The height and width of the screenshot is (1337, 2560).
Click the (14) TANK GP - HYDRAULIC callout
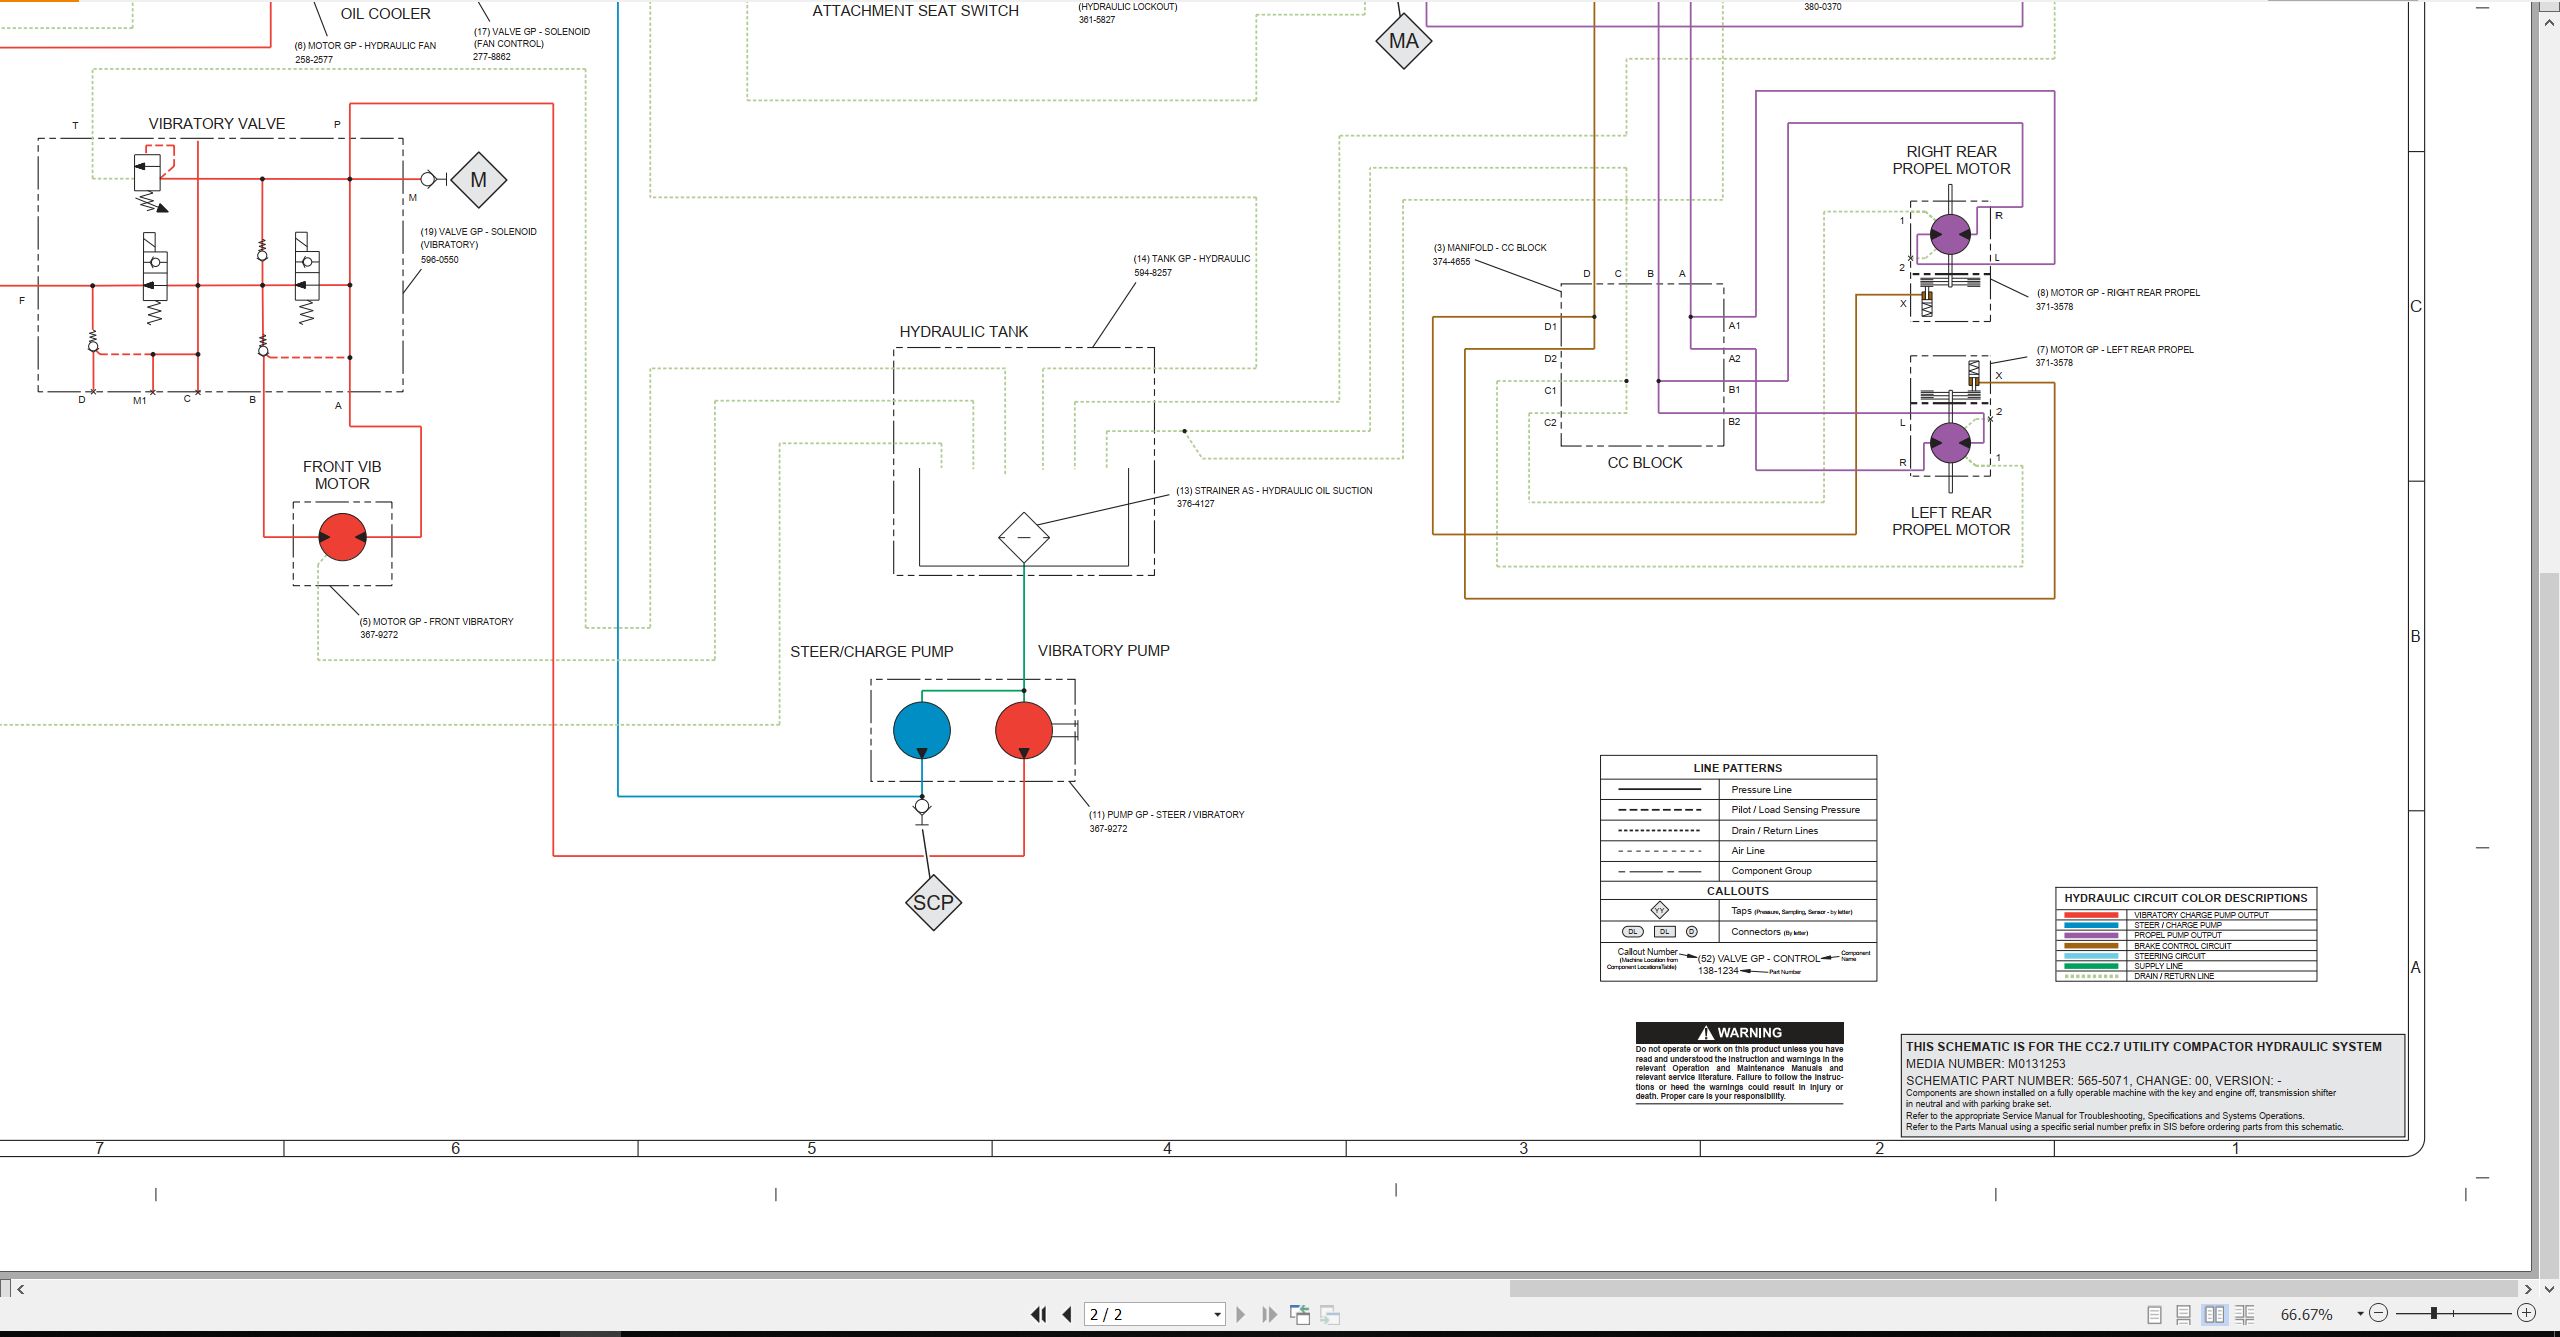point(1191,265)
